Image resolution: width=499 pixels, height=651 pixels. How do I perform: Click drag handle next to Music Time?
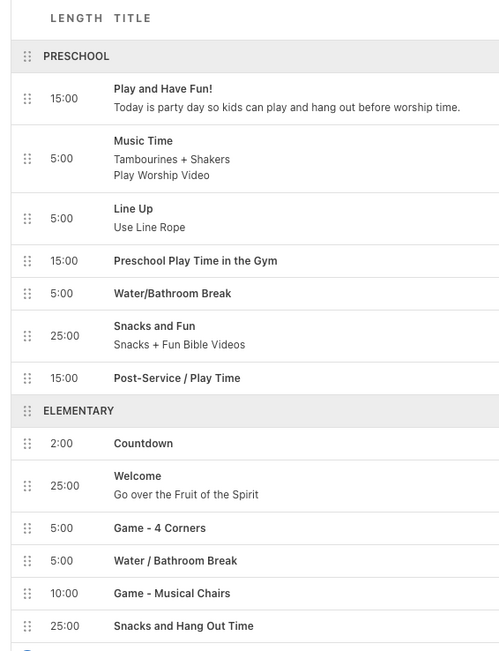click(27, 159)
